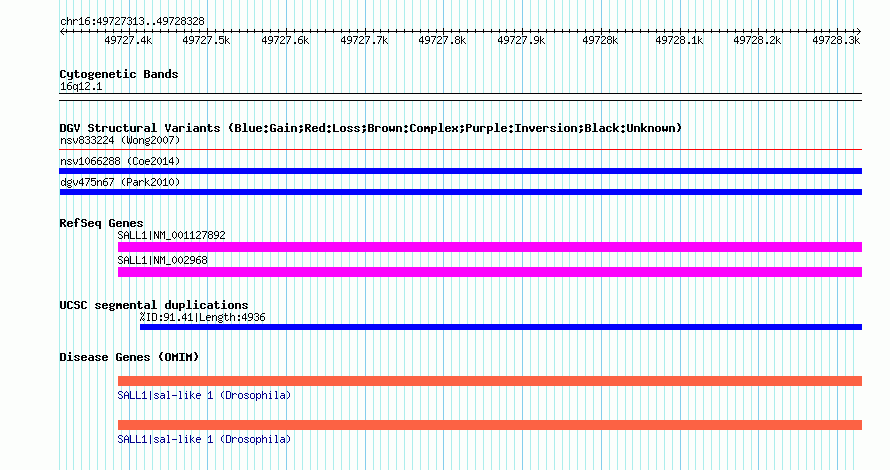The height and width of the screenshot is (470, 890).
Task: Click the 49728.2k ruler tick label
Action: (x=757, y=40)
